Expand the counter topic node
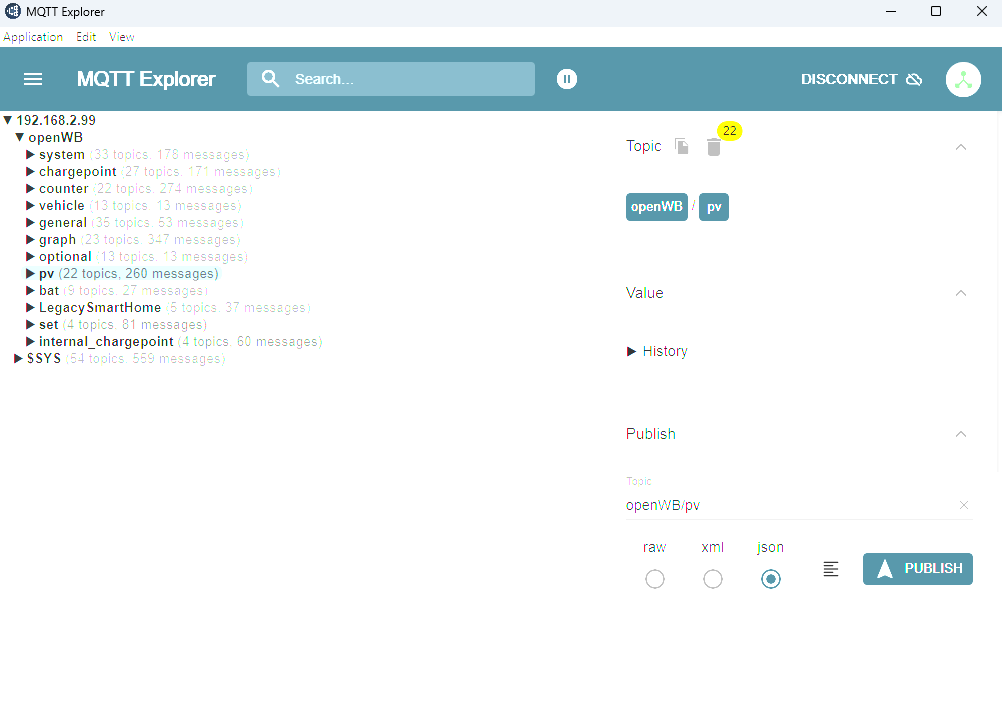 coord(30,189)
